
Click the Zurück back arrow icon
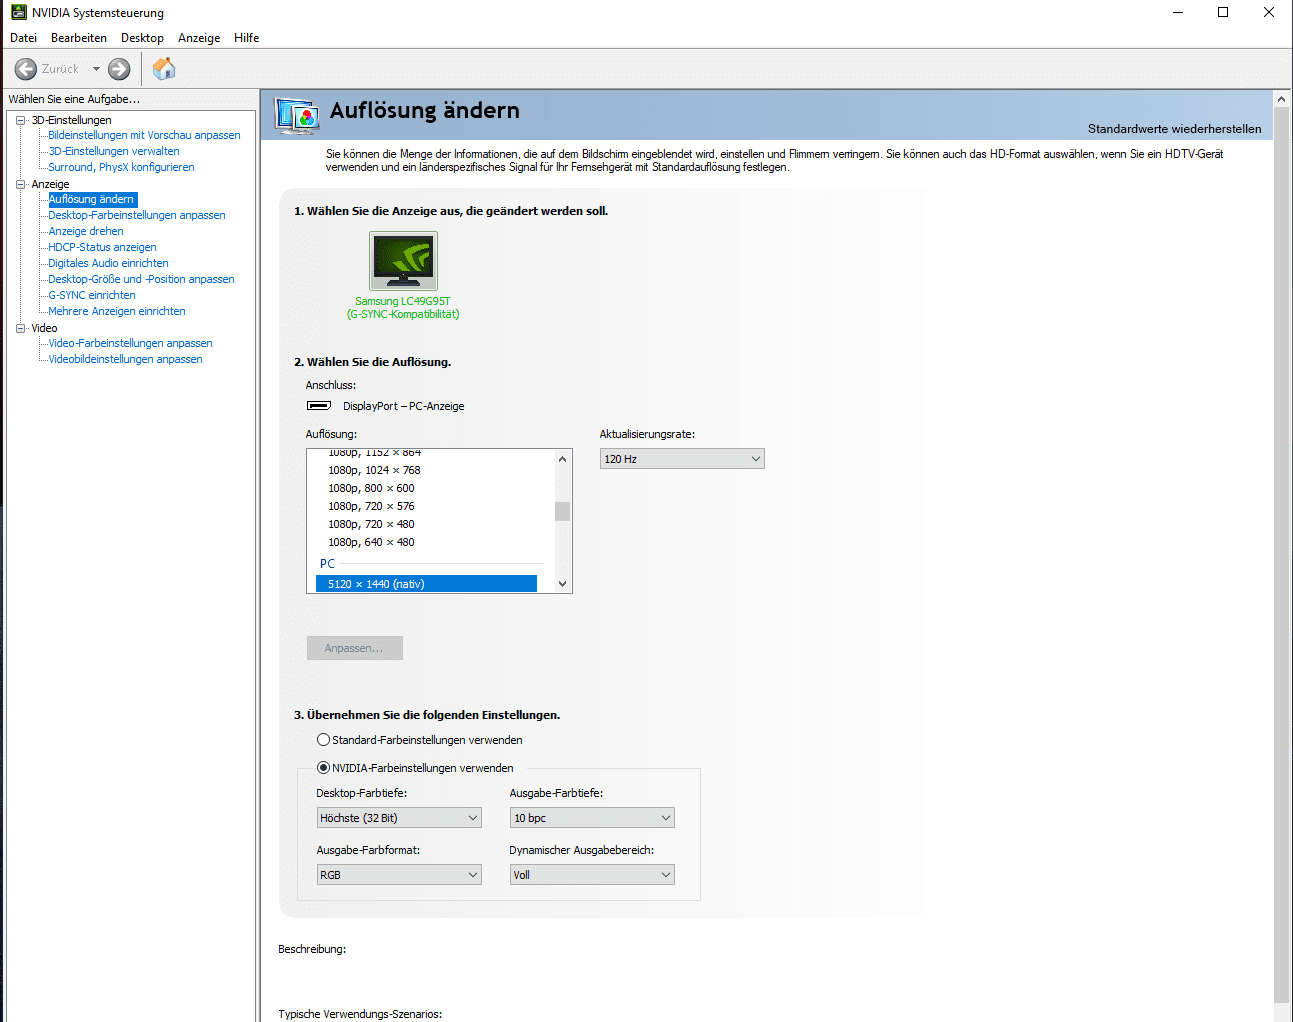coord(26,69)
